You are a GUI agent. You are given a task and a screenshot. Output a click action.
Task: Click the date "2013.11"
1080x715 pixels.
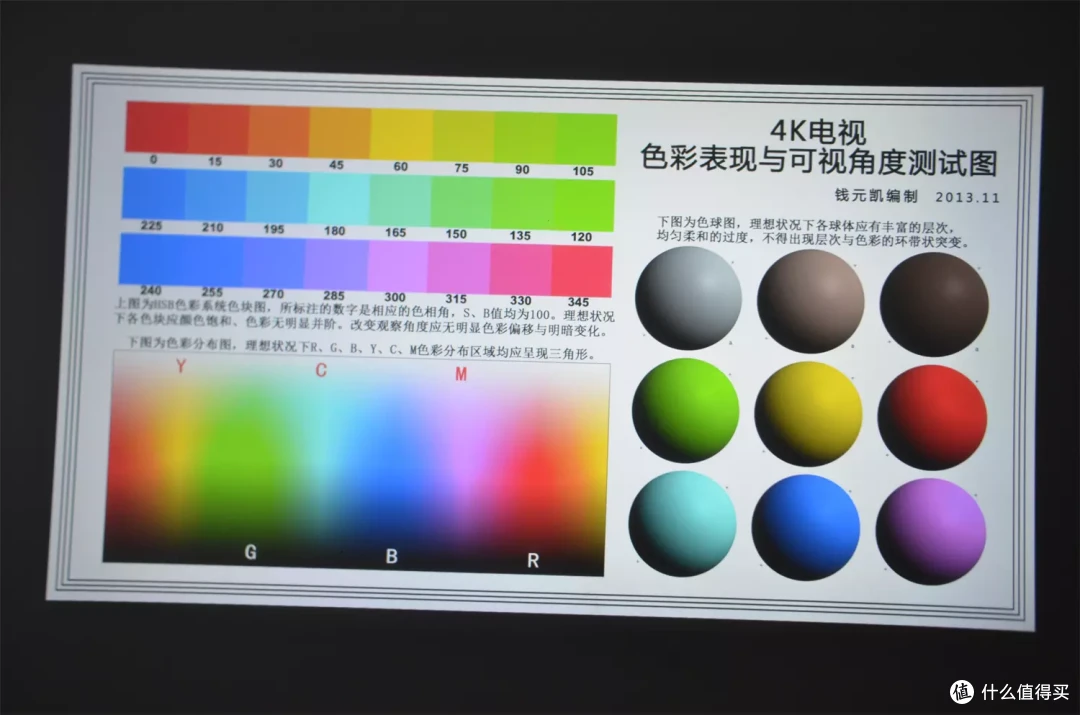(x=967, y=198)
